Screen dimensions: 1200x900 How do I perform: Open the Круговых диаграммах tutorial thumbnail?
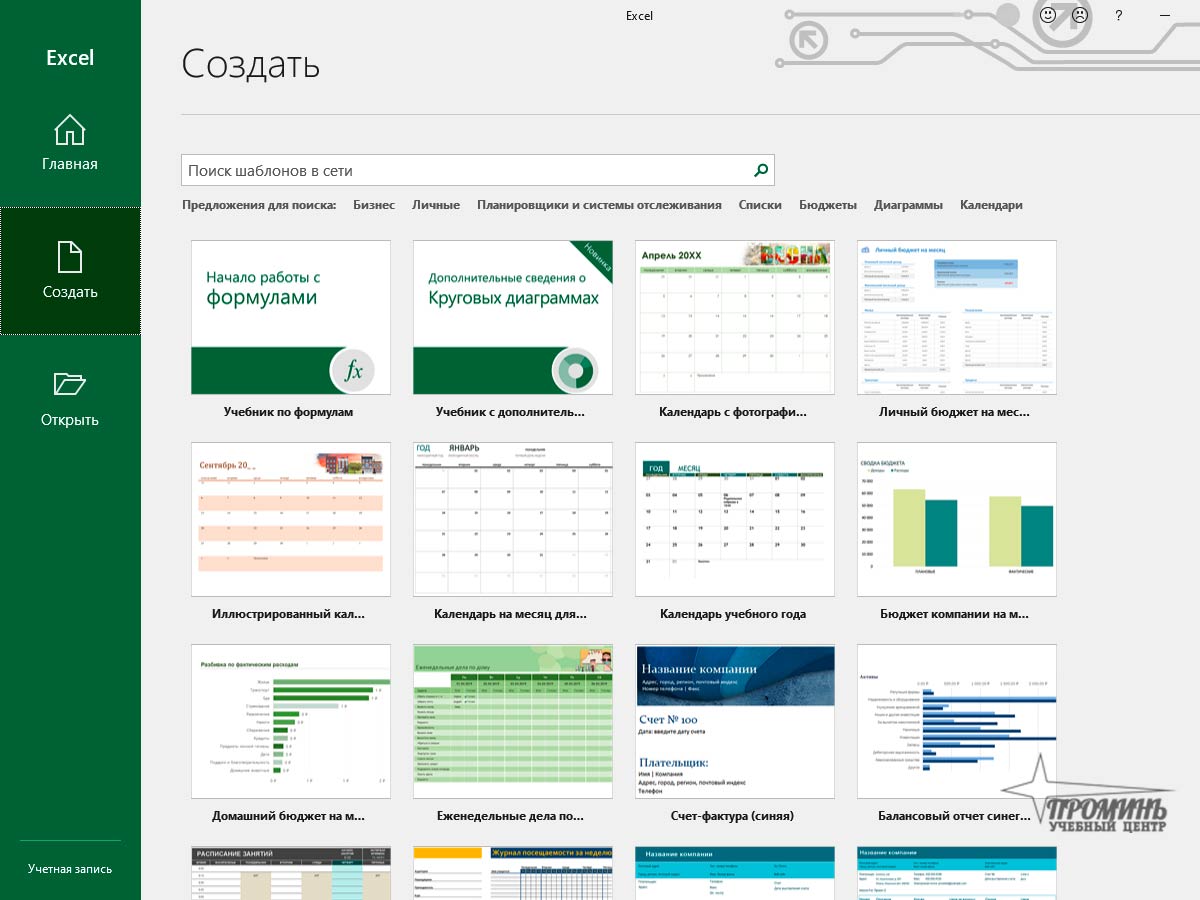click(x=513, y=317)
